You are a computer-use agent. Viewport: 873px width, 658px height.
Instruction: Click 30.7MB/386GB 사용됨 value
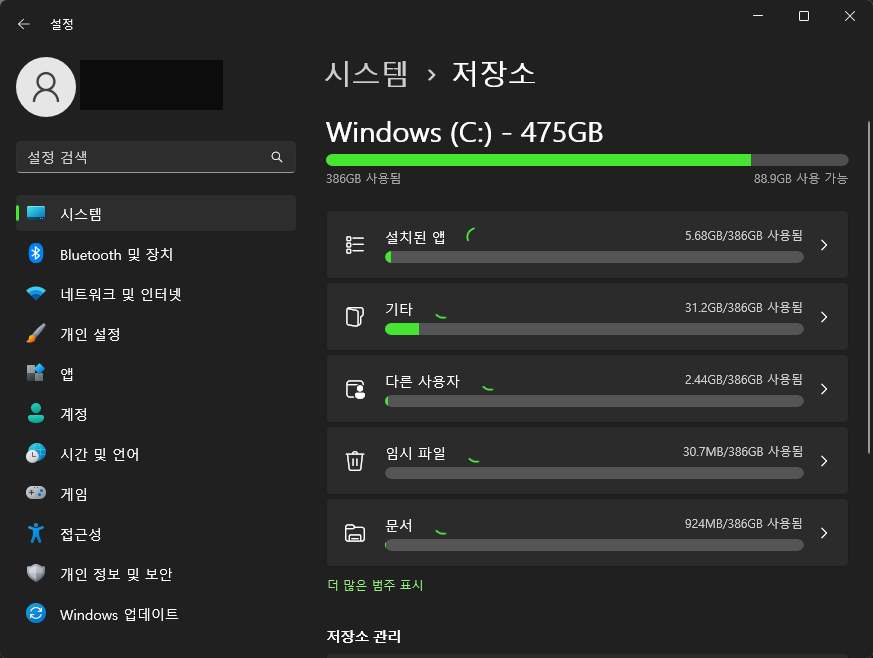743,451
